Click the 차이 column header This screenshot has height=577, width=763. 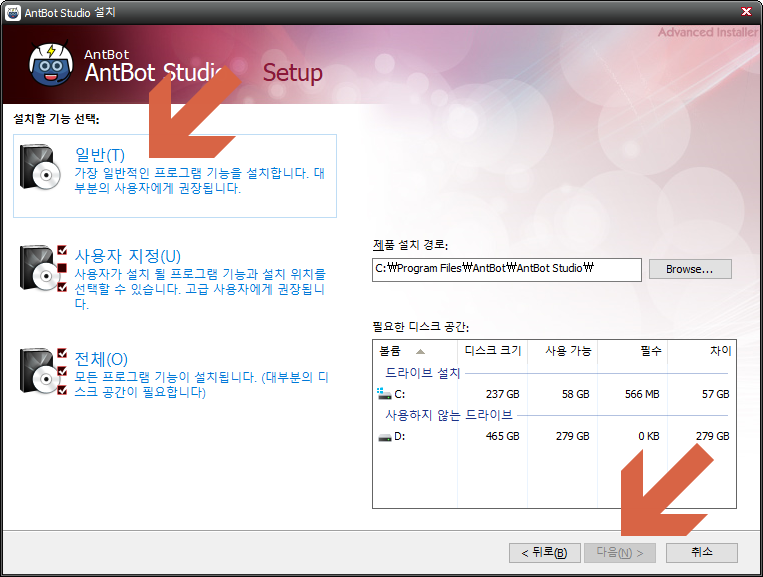[x=702, y=351]
